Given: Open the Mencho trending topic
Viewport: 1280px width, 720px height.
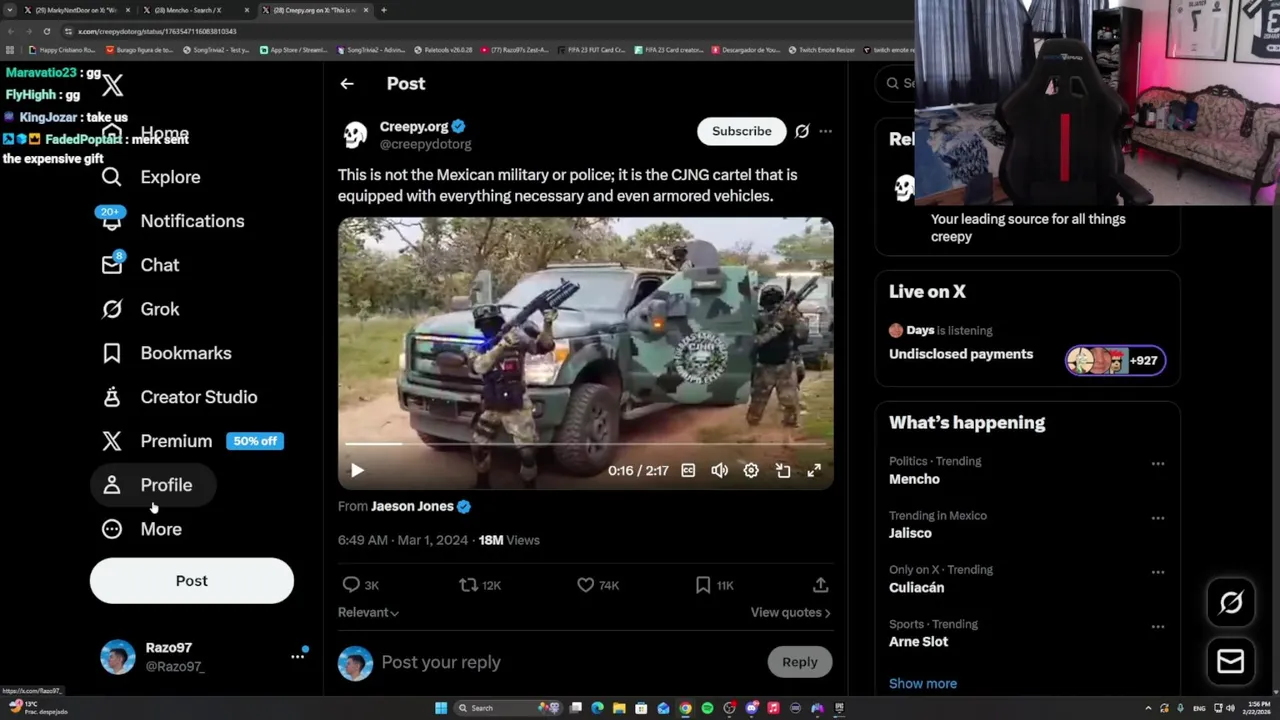Looking at the screenshot, I should tap(914, 479).
